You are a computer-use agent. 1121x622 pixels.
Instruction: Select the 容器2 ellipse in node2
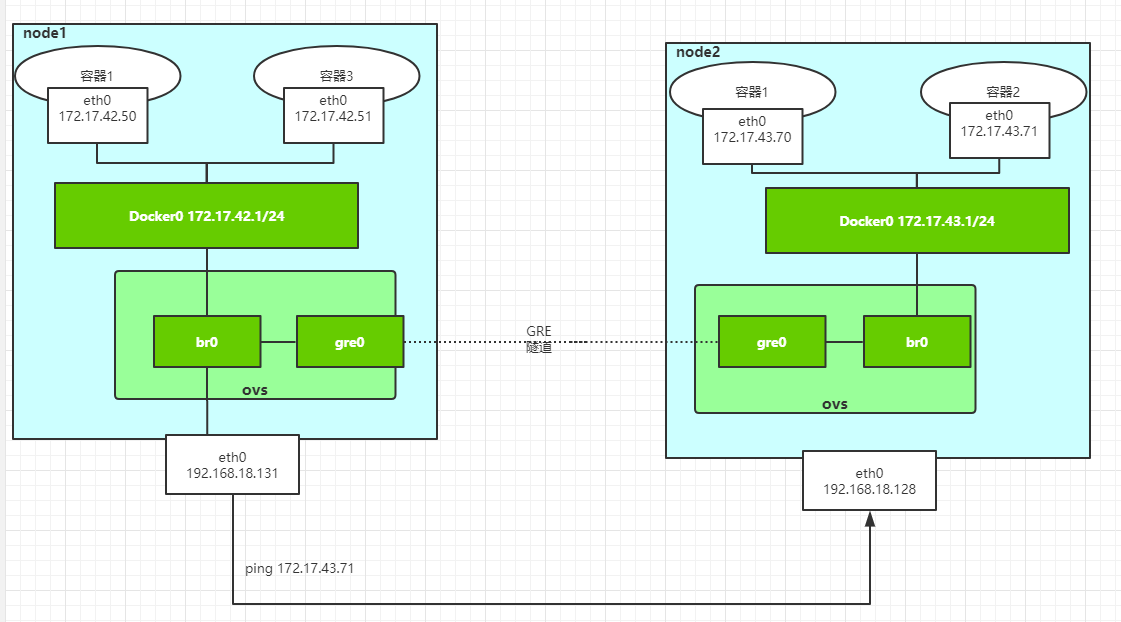coord(1003,90)
